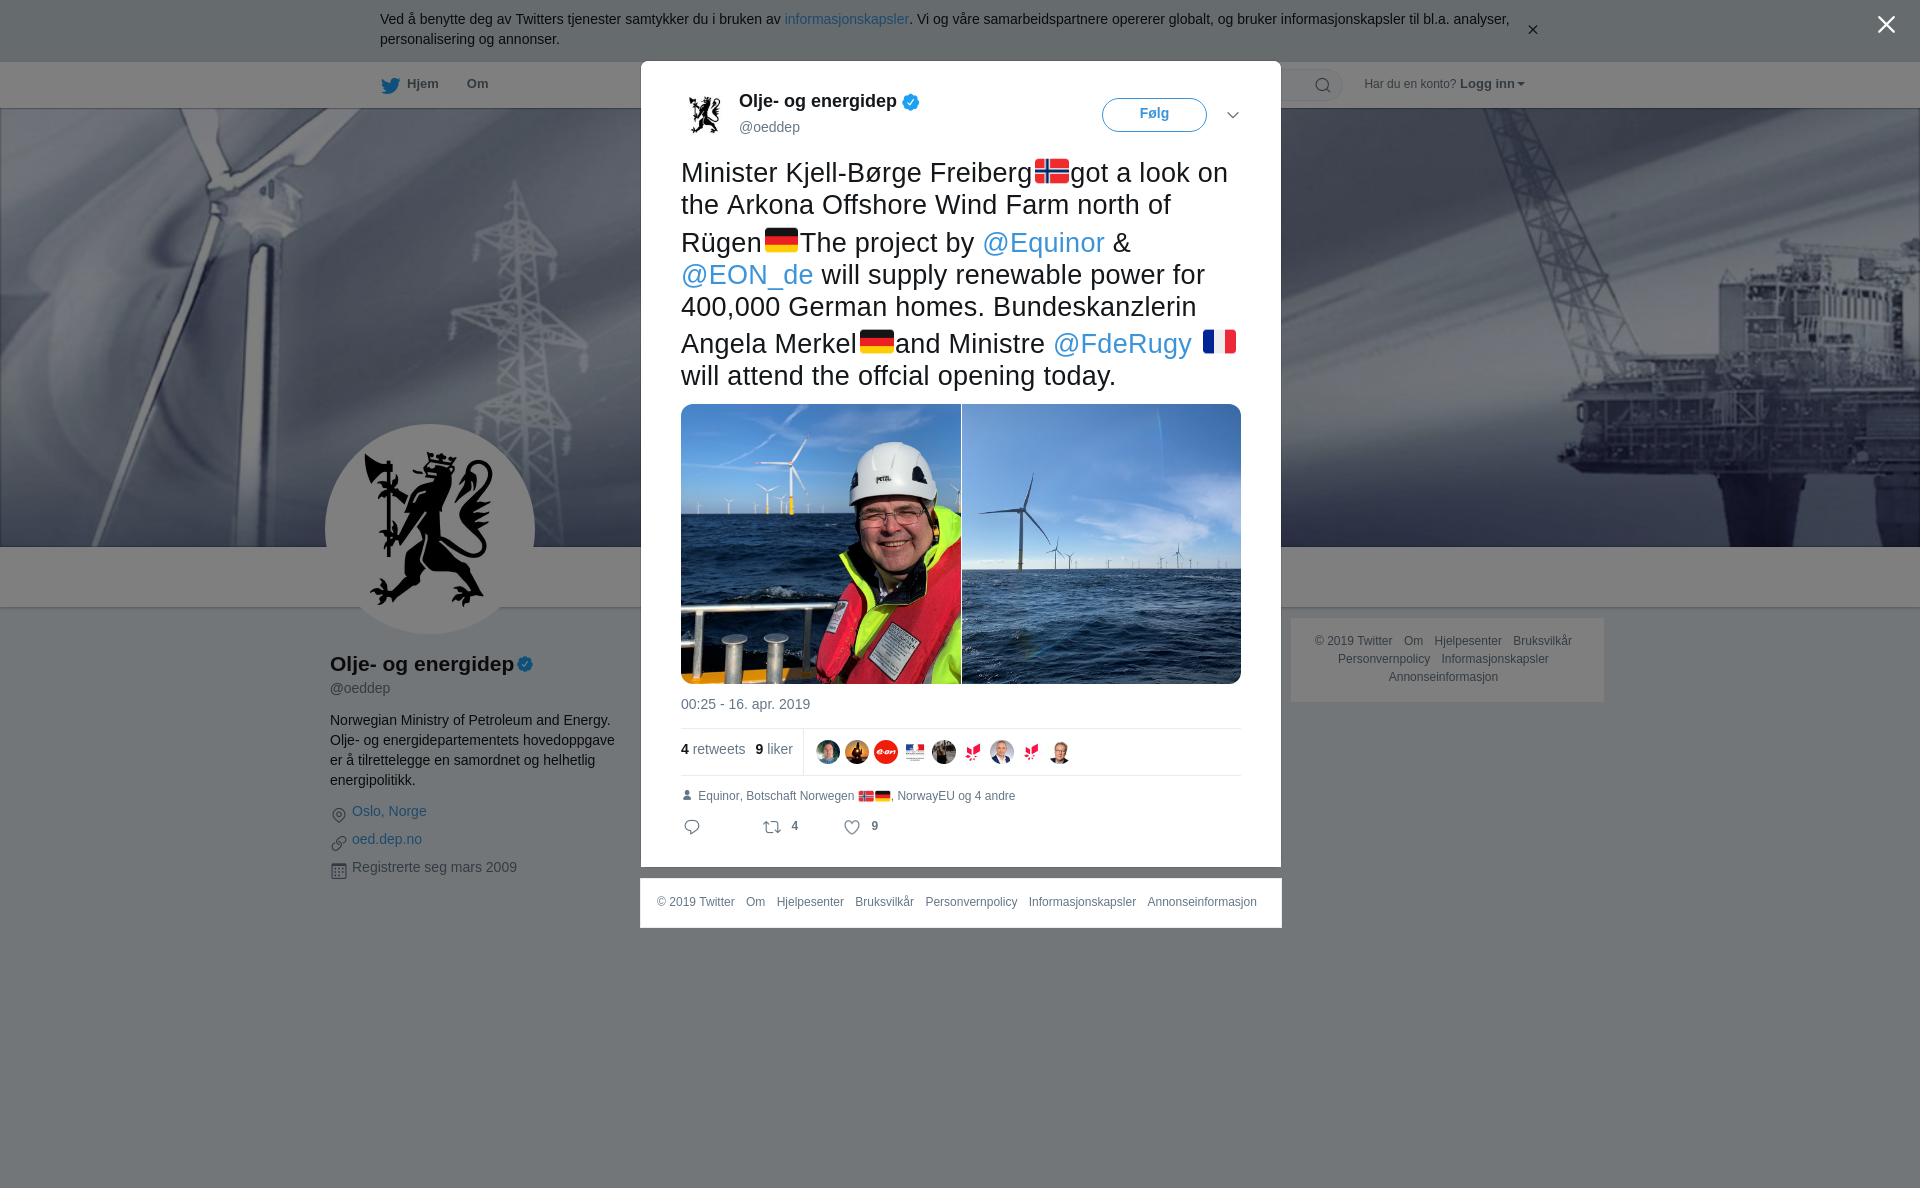Visit the oed.dep.no website link
The height and width of the screenshot is (1188, 1920).
(387, 839)
